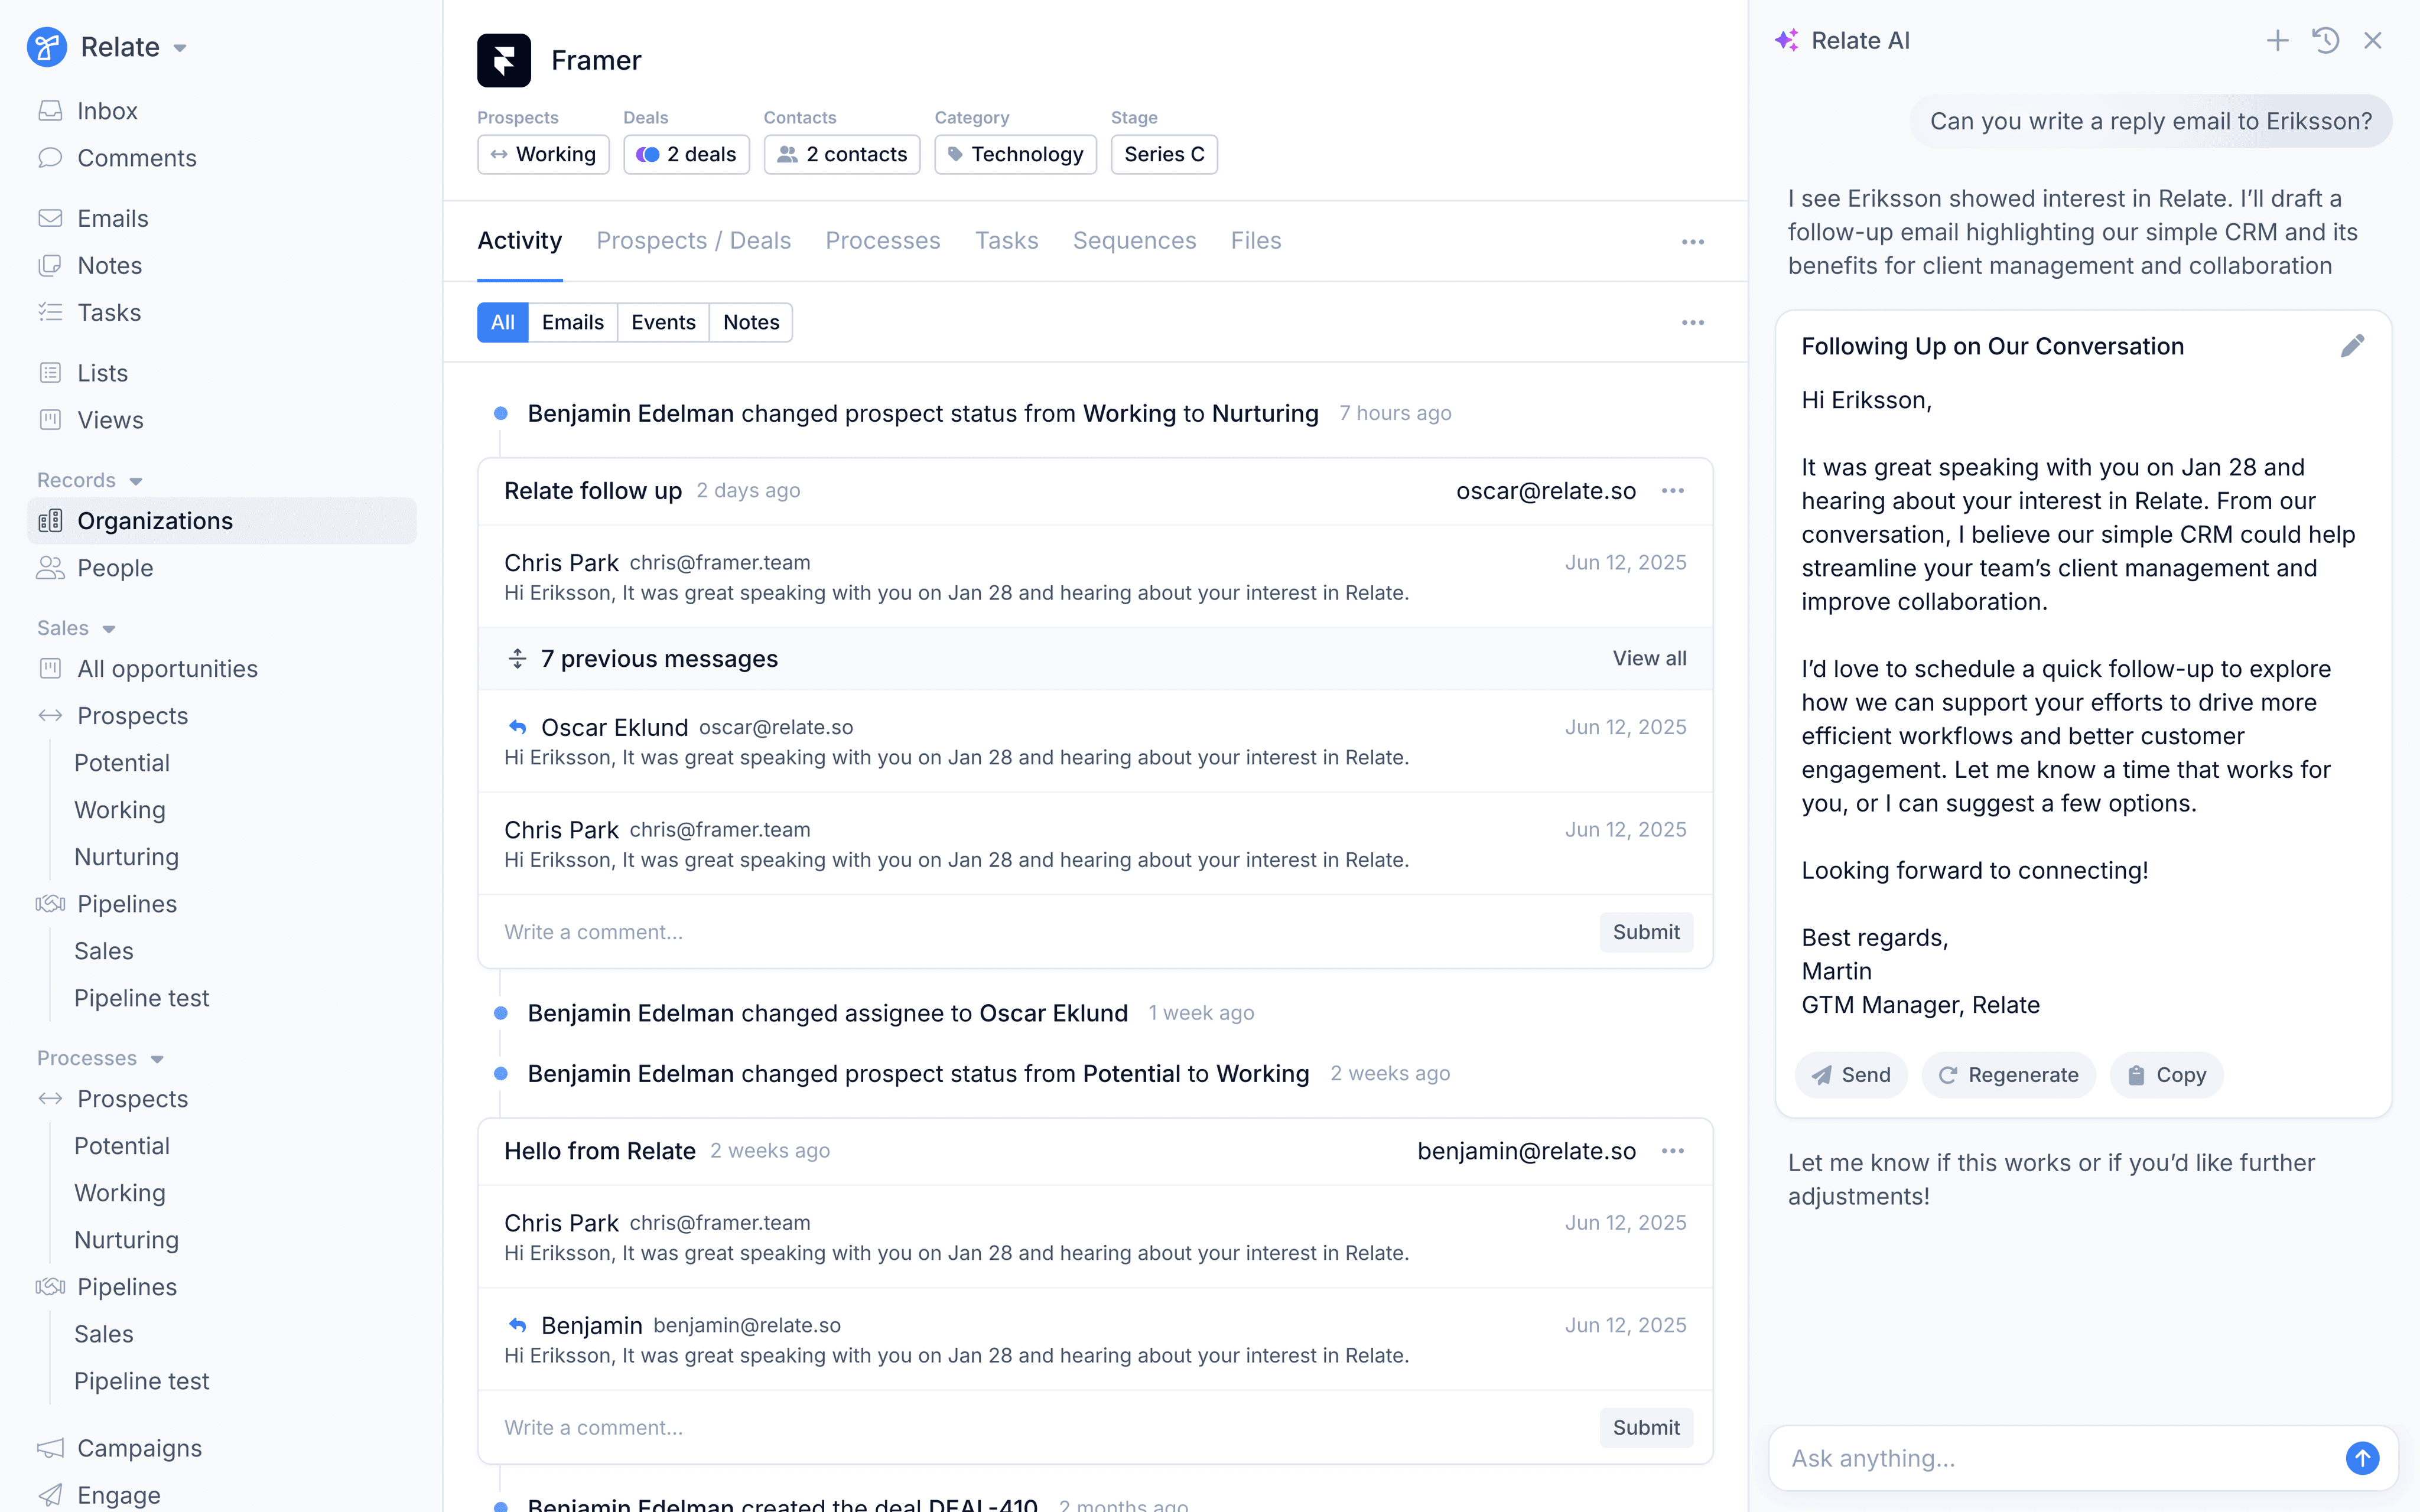The height and width of the screenshot is (1512, 2420).
Task: Switch activity filter to Events
Action: (663, 322)
